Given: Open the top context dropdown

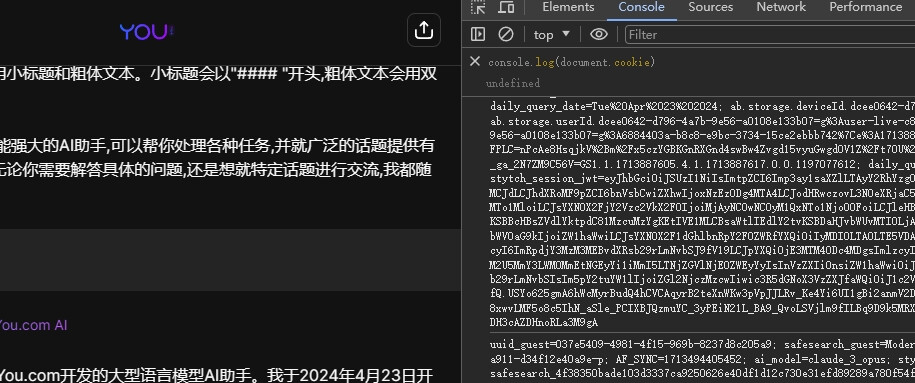Looking at the screenshot, I should point(551,34).
